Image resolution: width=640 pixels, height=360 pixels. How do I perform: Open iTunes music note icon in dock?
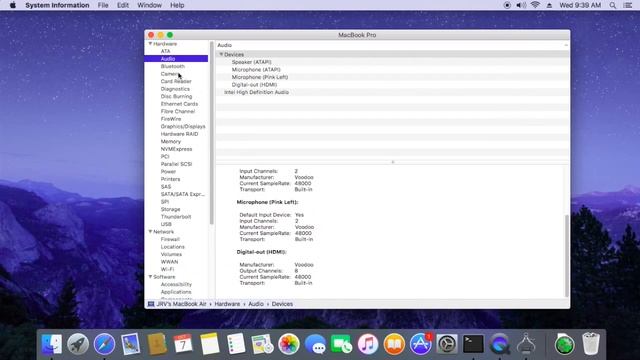tap(368, 344)
